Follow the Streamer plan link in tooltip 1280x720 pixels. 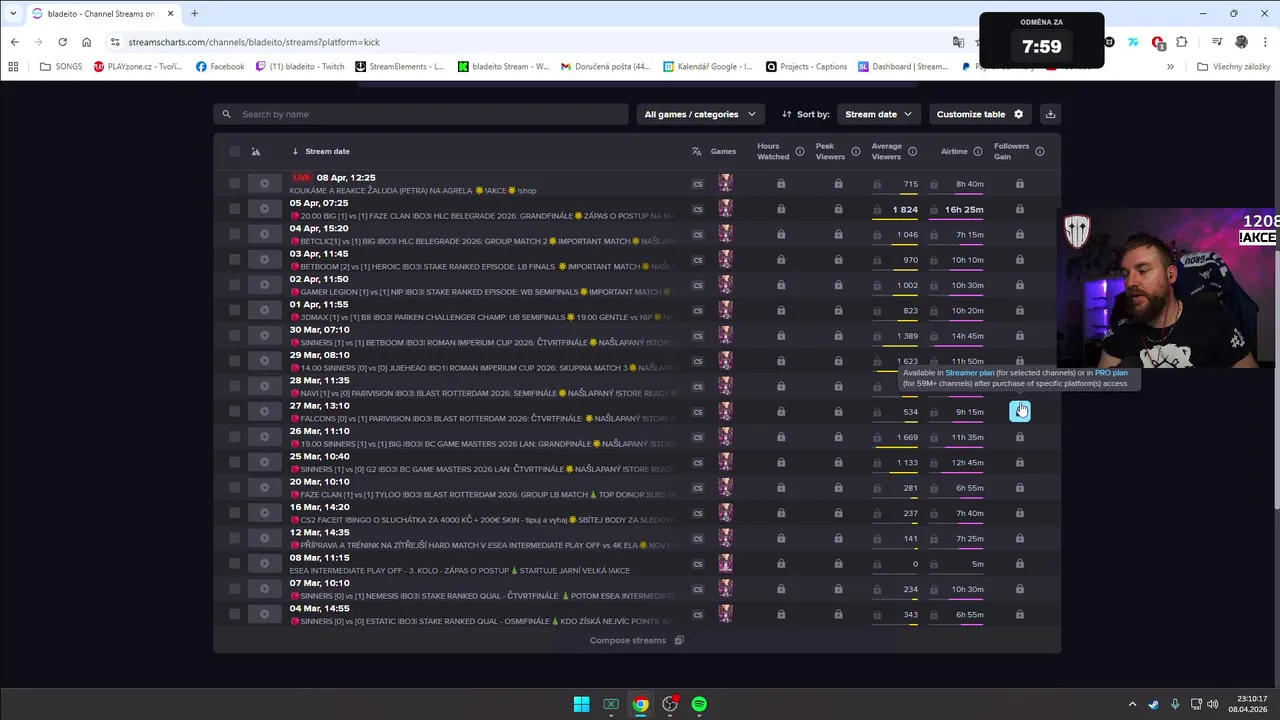pos(970,373)
